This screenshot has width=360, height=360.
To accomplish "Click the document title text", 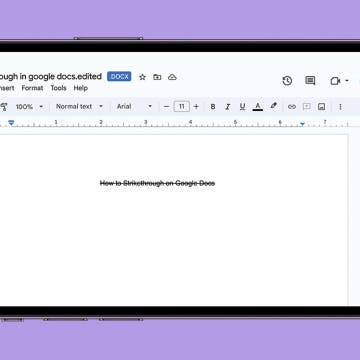I will pos(51,77).
